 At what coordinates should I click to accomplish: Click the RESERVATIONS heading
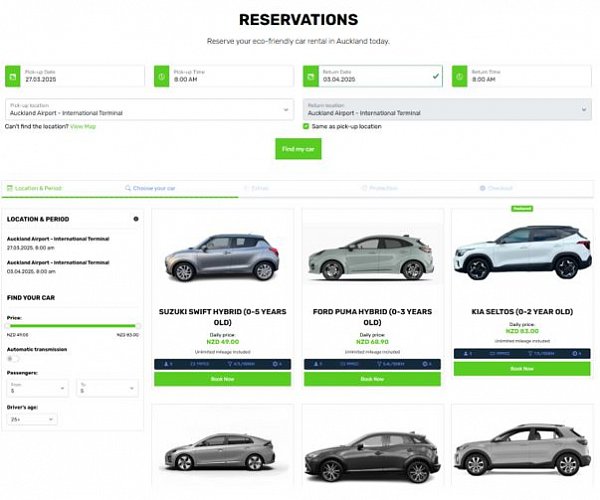[298, 20]
